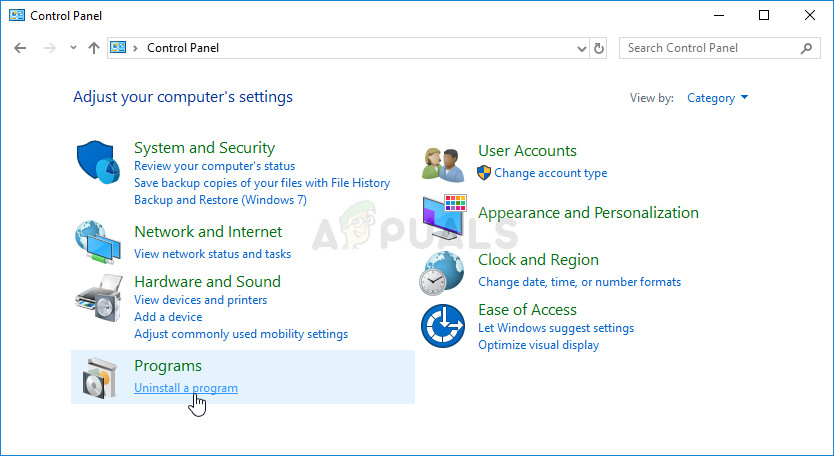Image resolution: width=834 pixels, height=456 pixels.
Task: Open the Programs category icon
Action: pyautogui.click(x=100, y=378)
